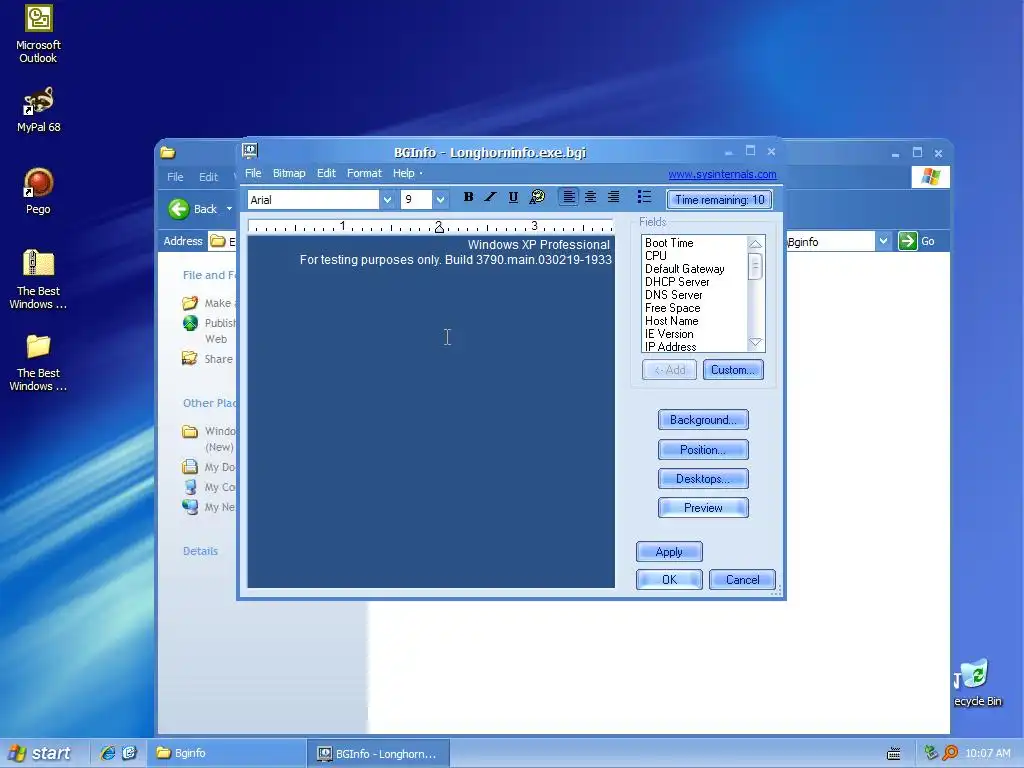Open the Edit menu in BGInfo

[x=326, y=173]
